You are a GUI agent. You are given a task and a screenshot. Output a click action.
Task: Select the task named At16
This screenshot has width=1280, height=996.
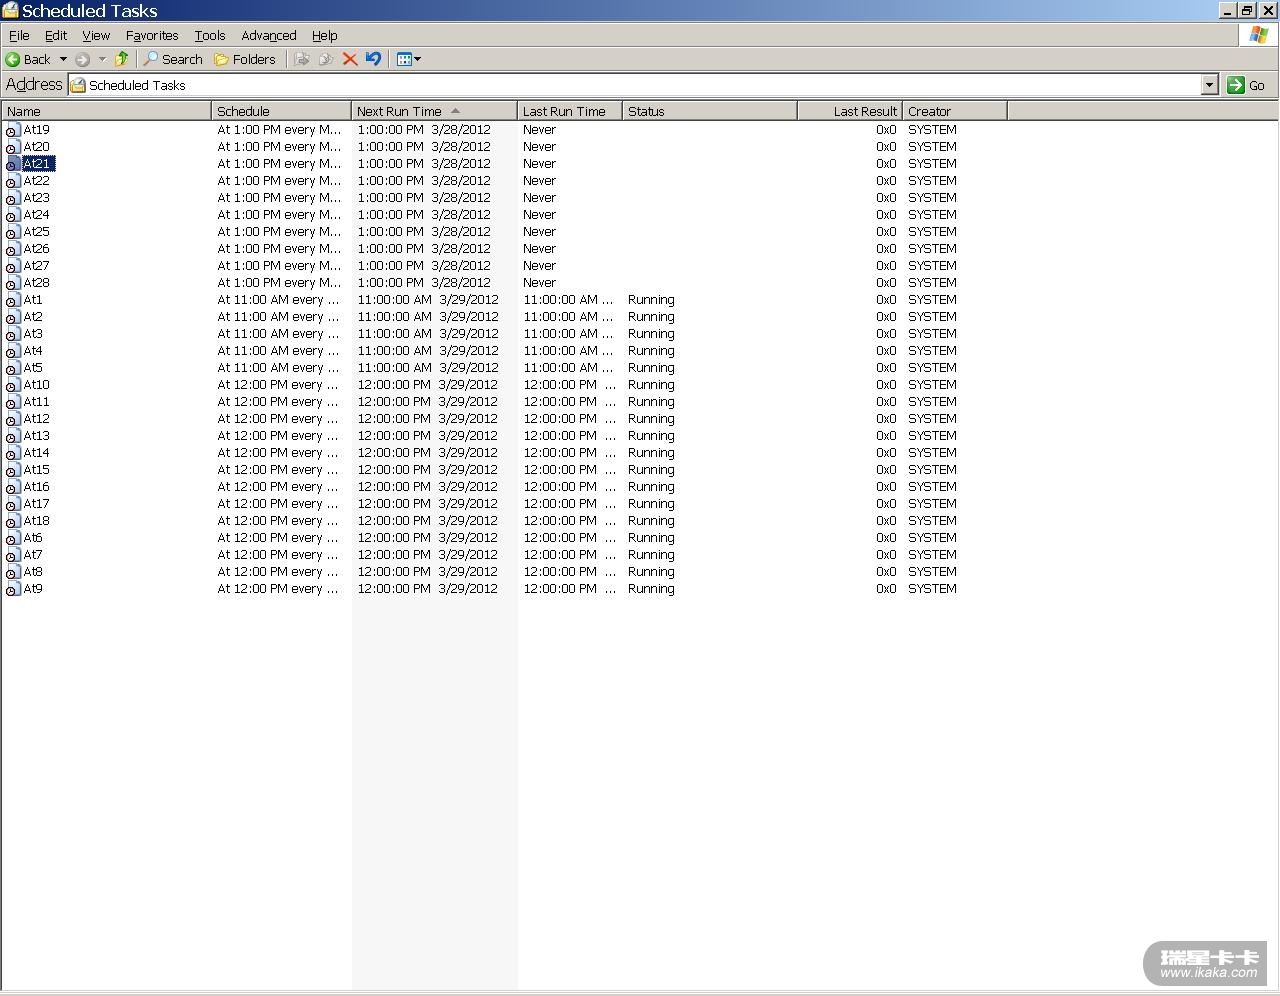pyautogui.click(x=37, y=487)
